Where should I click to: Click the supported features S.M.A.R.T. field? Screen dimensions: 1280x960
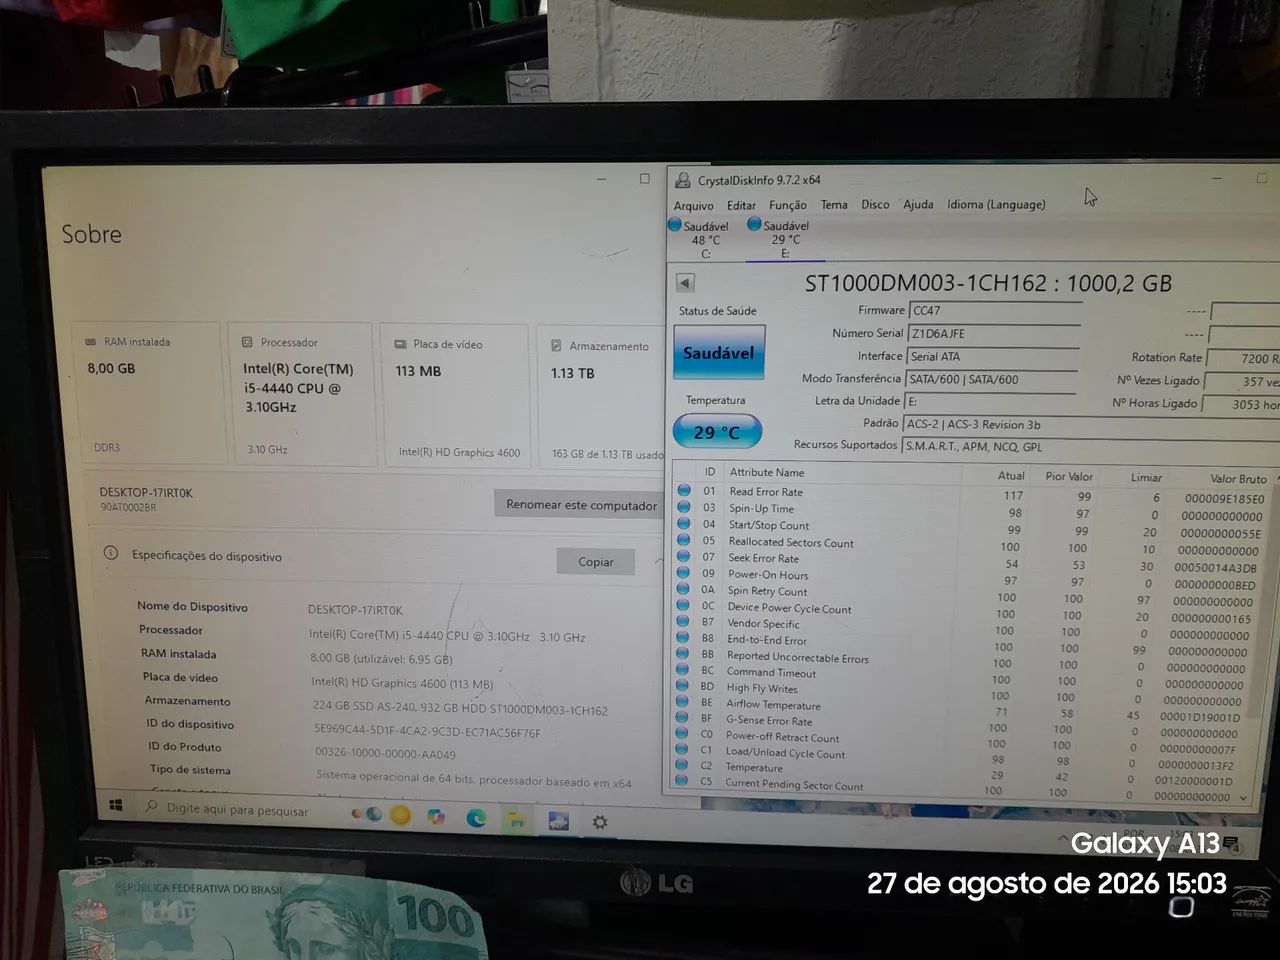(x=1090, y=447)
